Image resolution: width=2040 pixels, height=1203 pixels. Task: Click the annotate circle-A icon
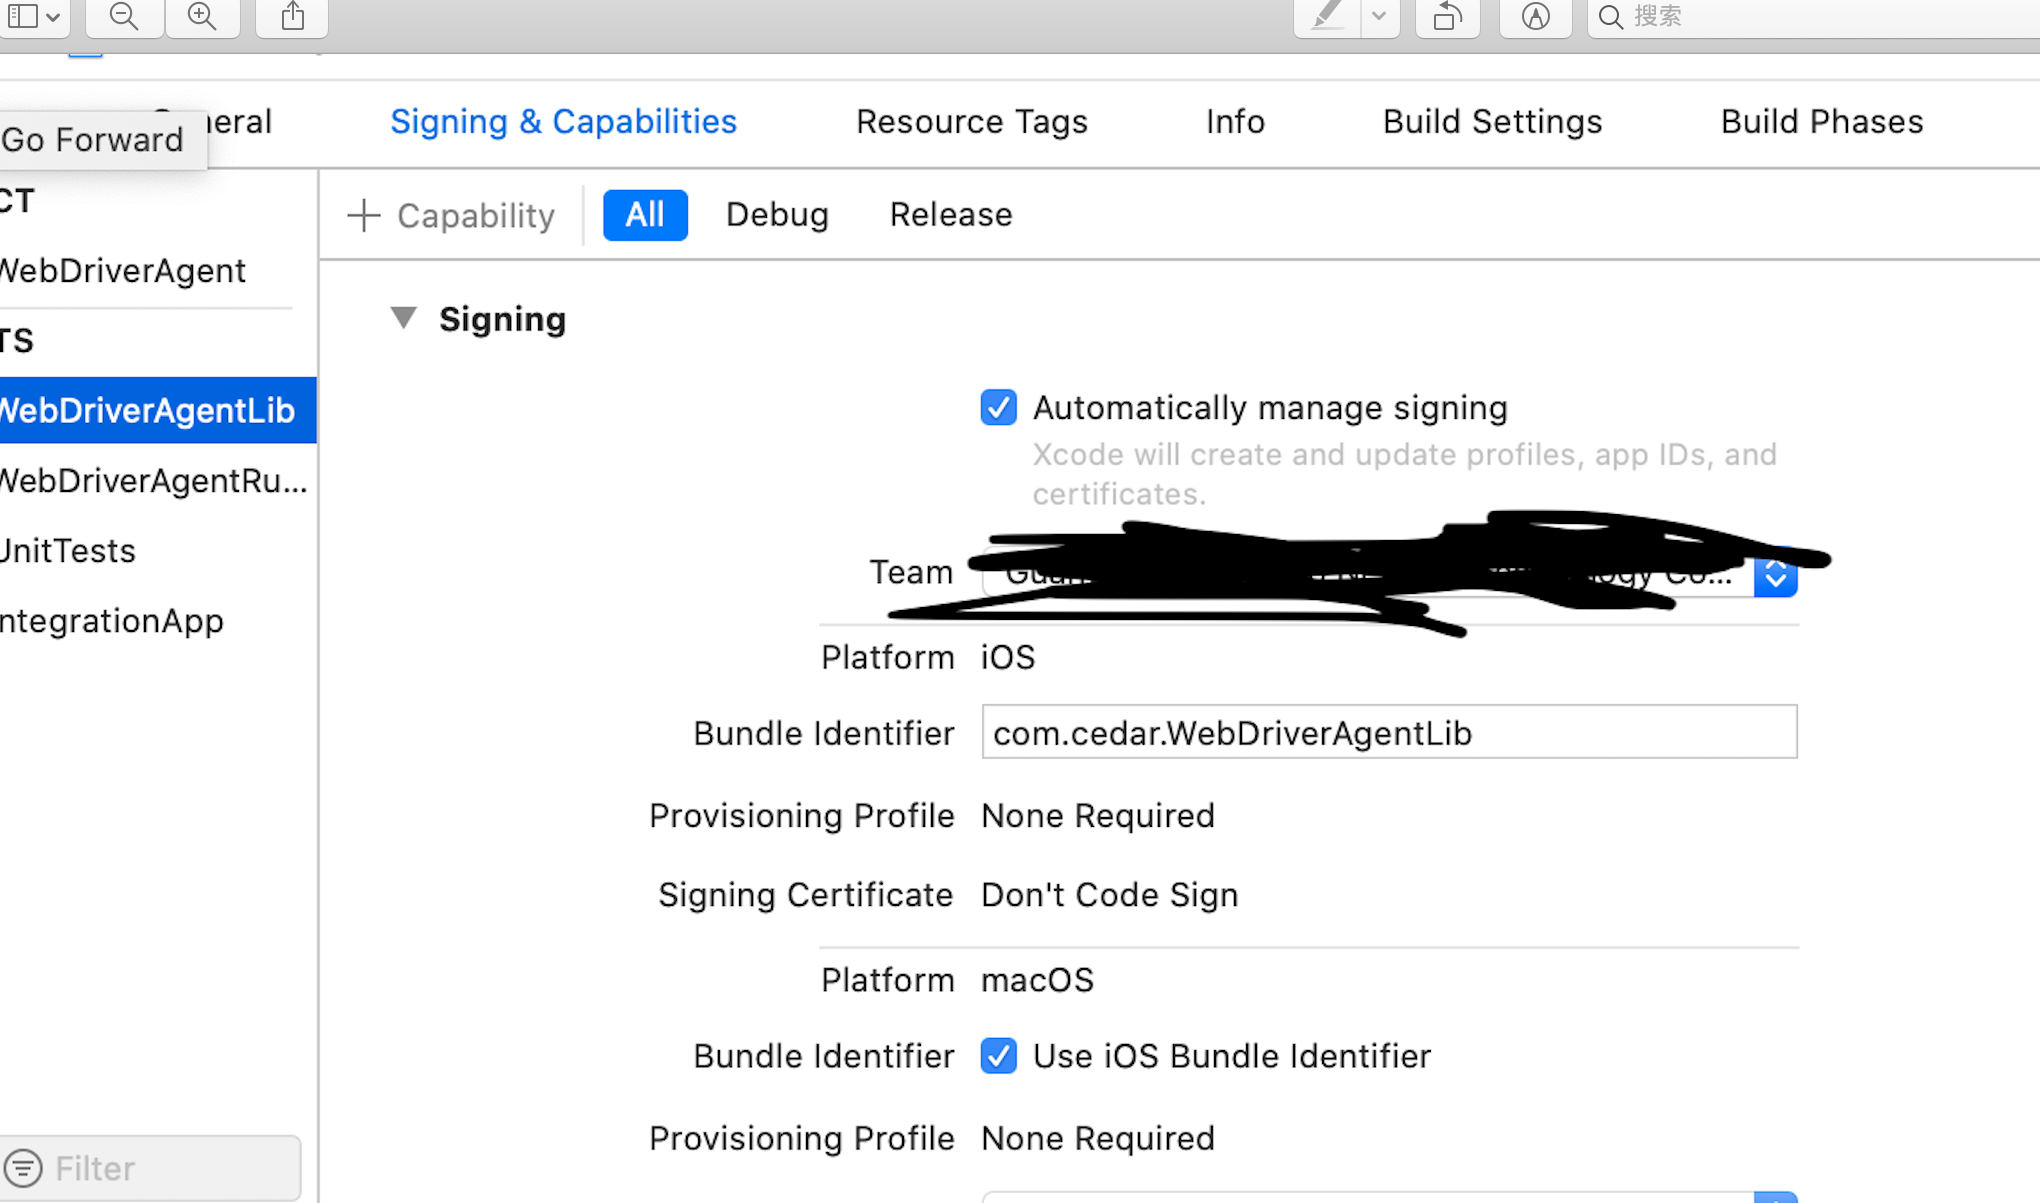(1535, 16)
